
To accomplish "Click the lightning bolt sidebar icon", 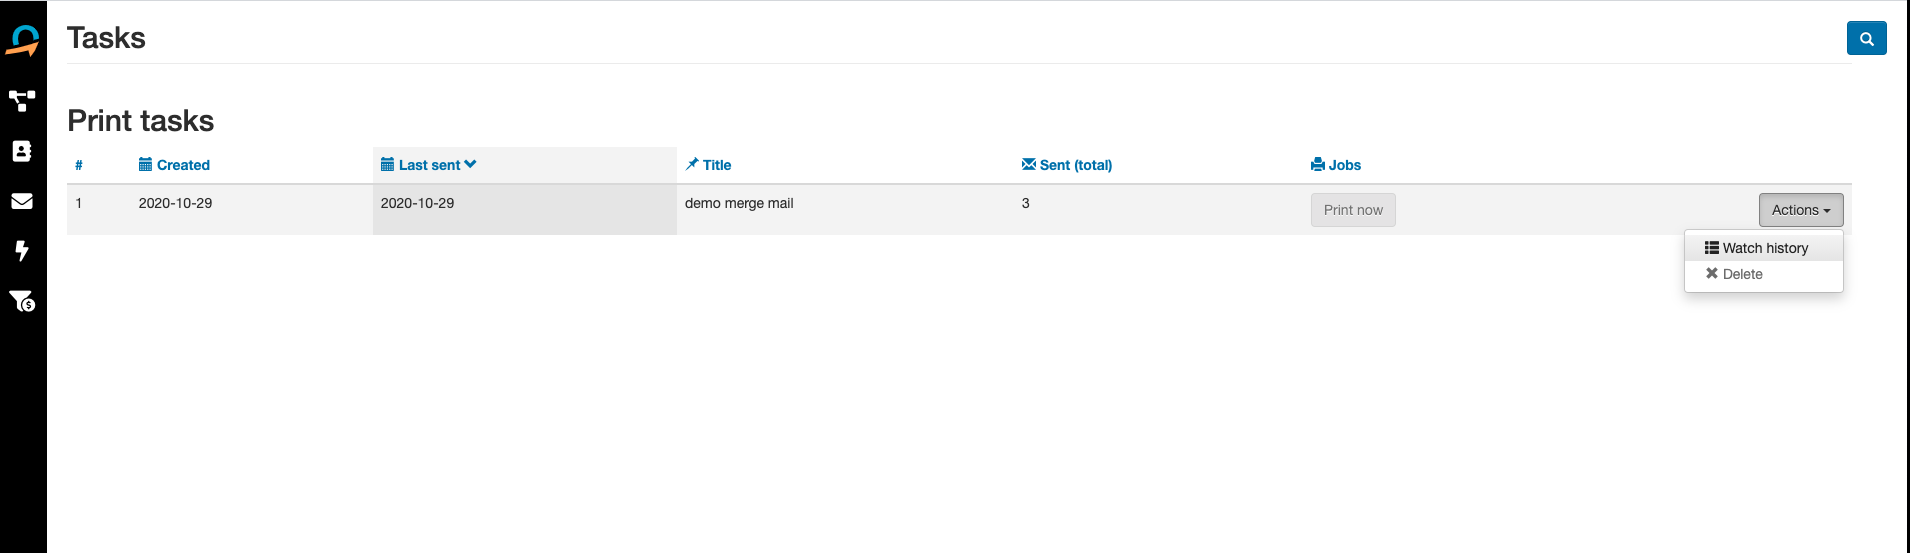I will pos(22,251).
